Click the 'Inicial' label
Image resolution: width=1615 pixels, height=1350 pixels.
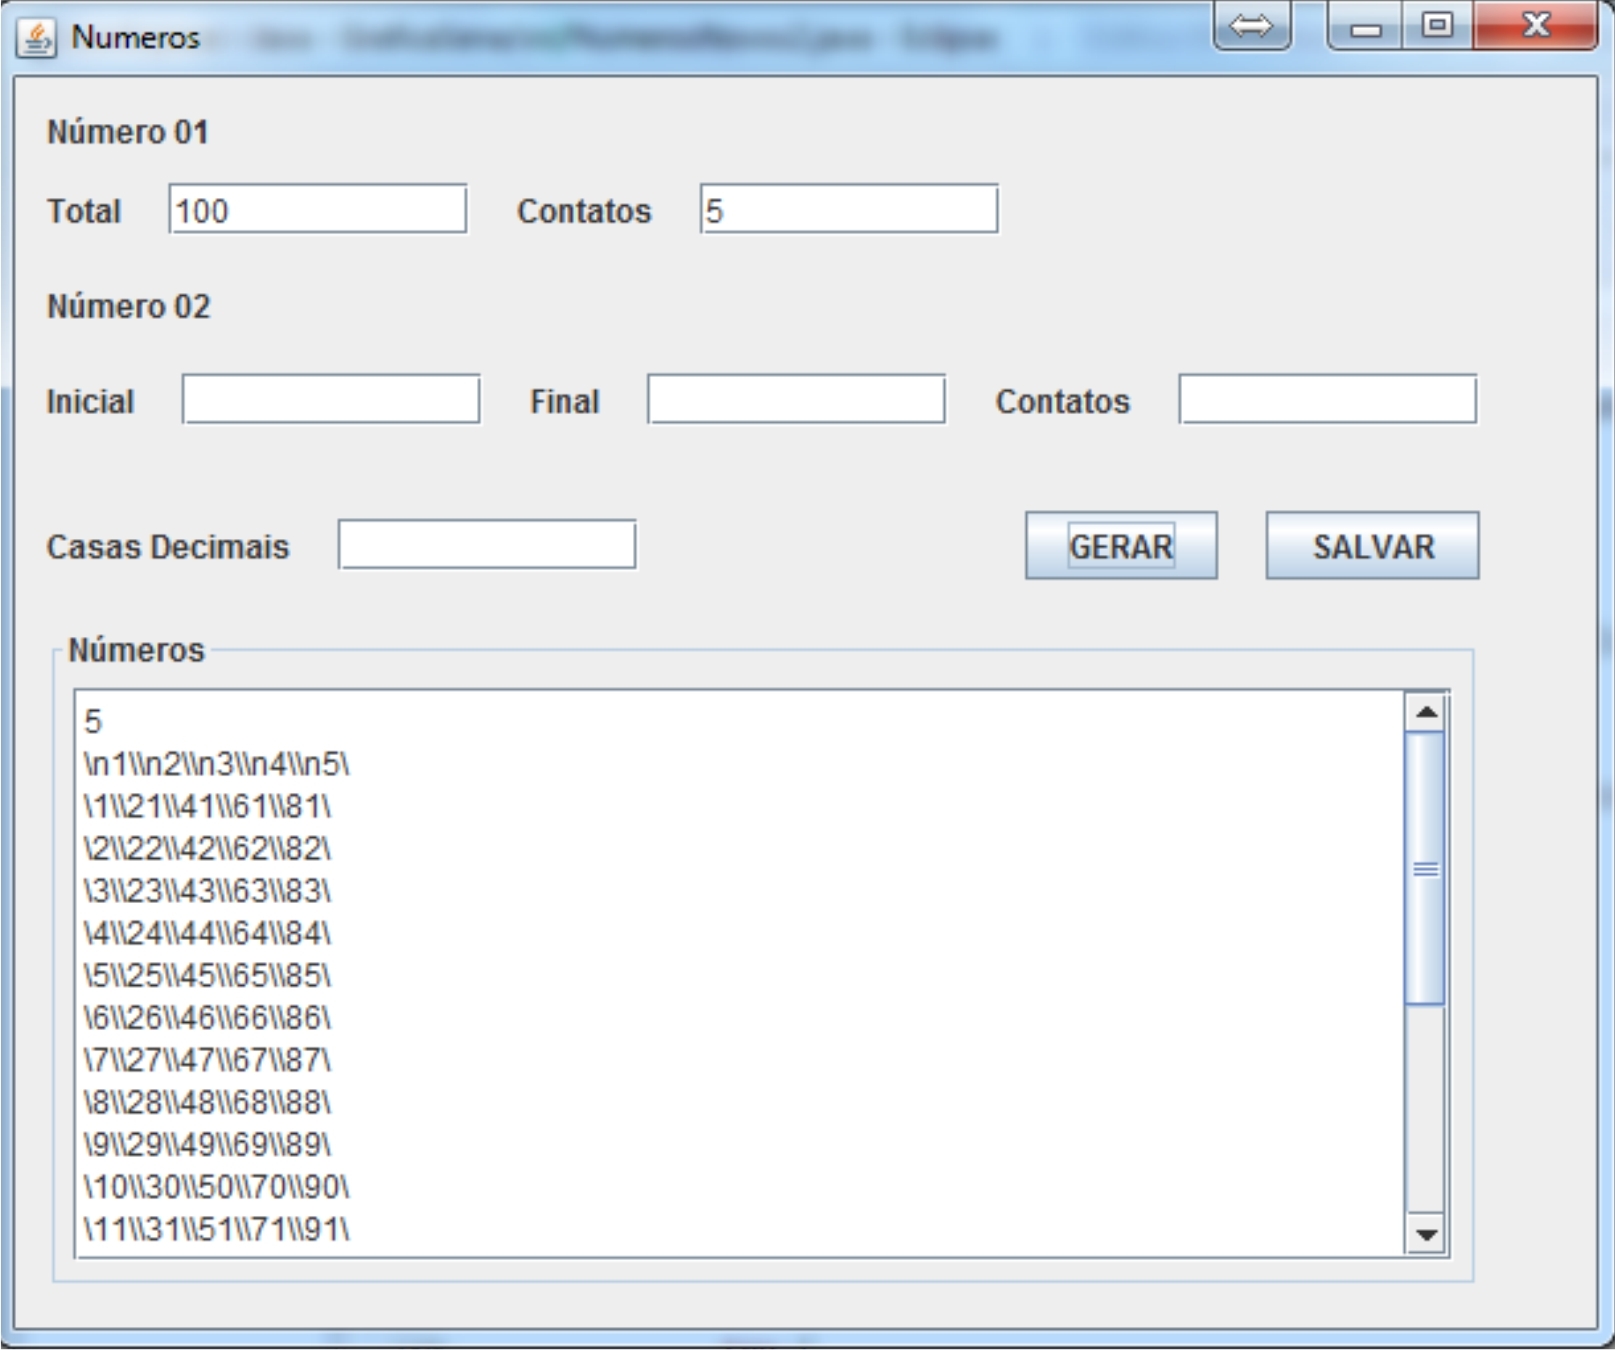[x=90, y=401]
